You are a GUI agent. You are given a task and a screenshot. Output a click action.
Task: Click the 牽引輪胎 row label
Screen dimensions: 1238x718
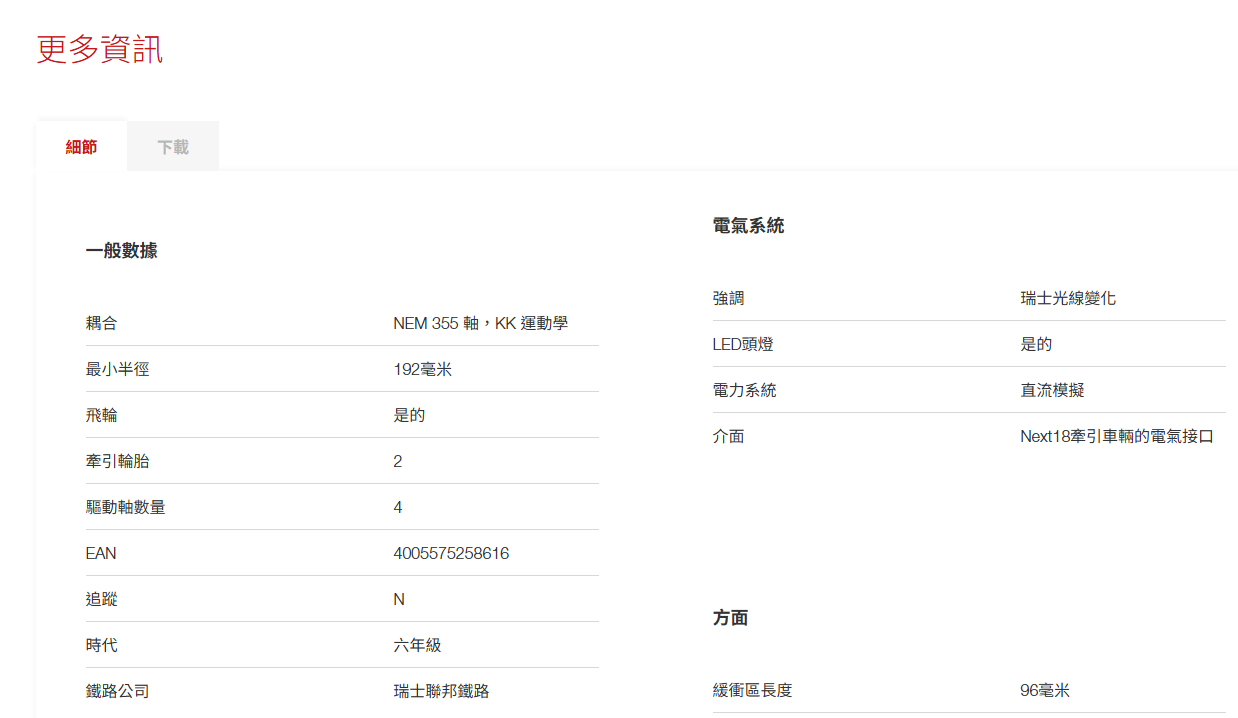pyautogui.click(x=117, y=461)
